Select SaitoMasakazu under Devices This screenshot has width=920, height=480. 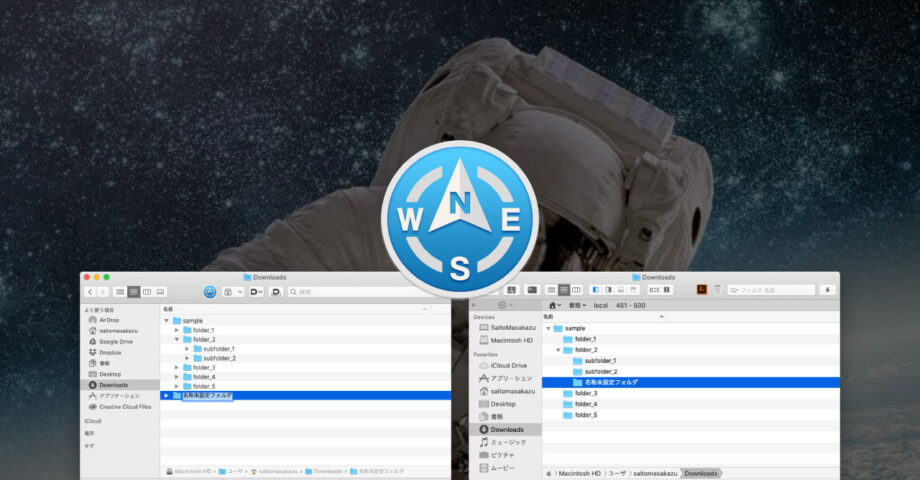[513, 327]
